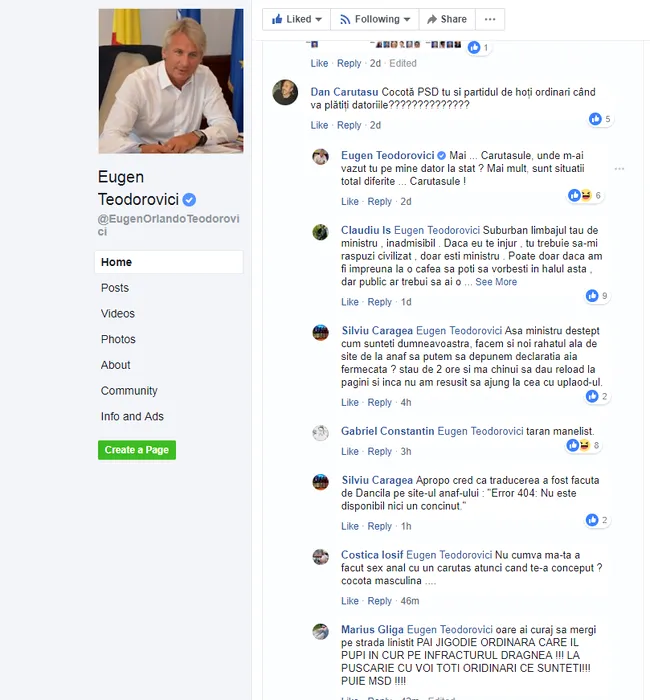Click the green Create a Page button

[x=137, y=450]
